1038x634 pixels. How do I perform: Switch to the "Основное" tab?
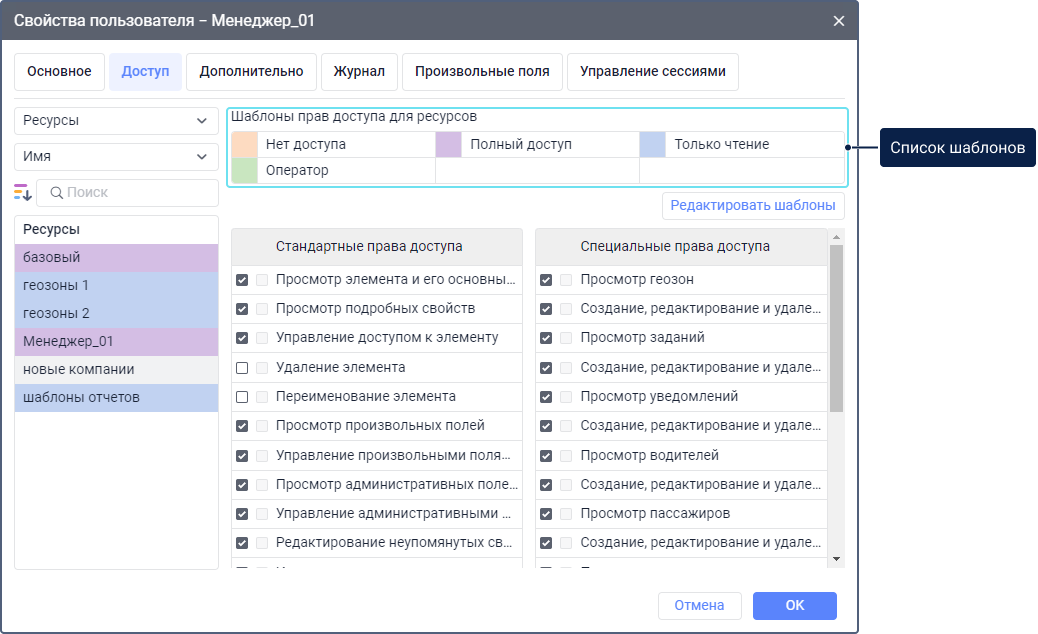(x=59, y=72)
